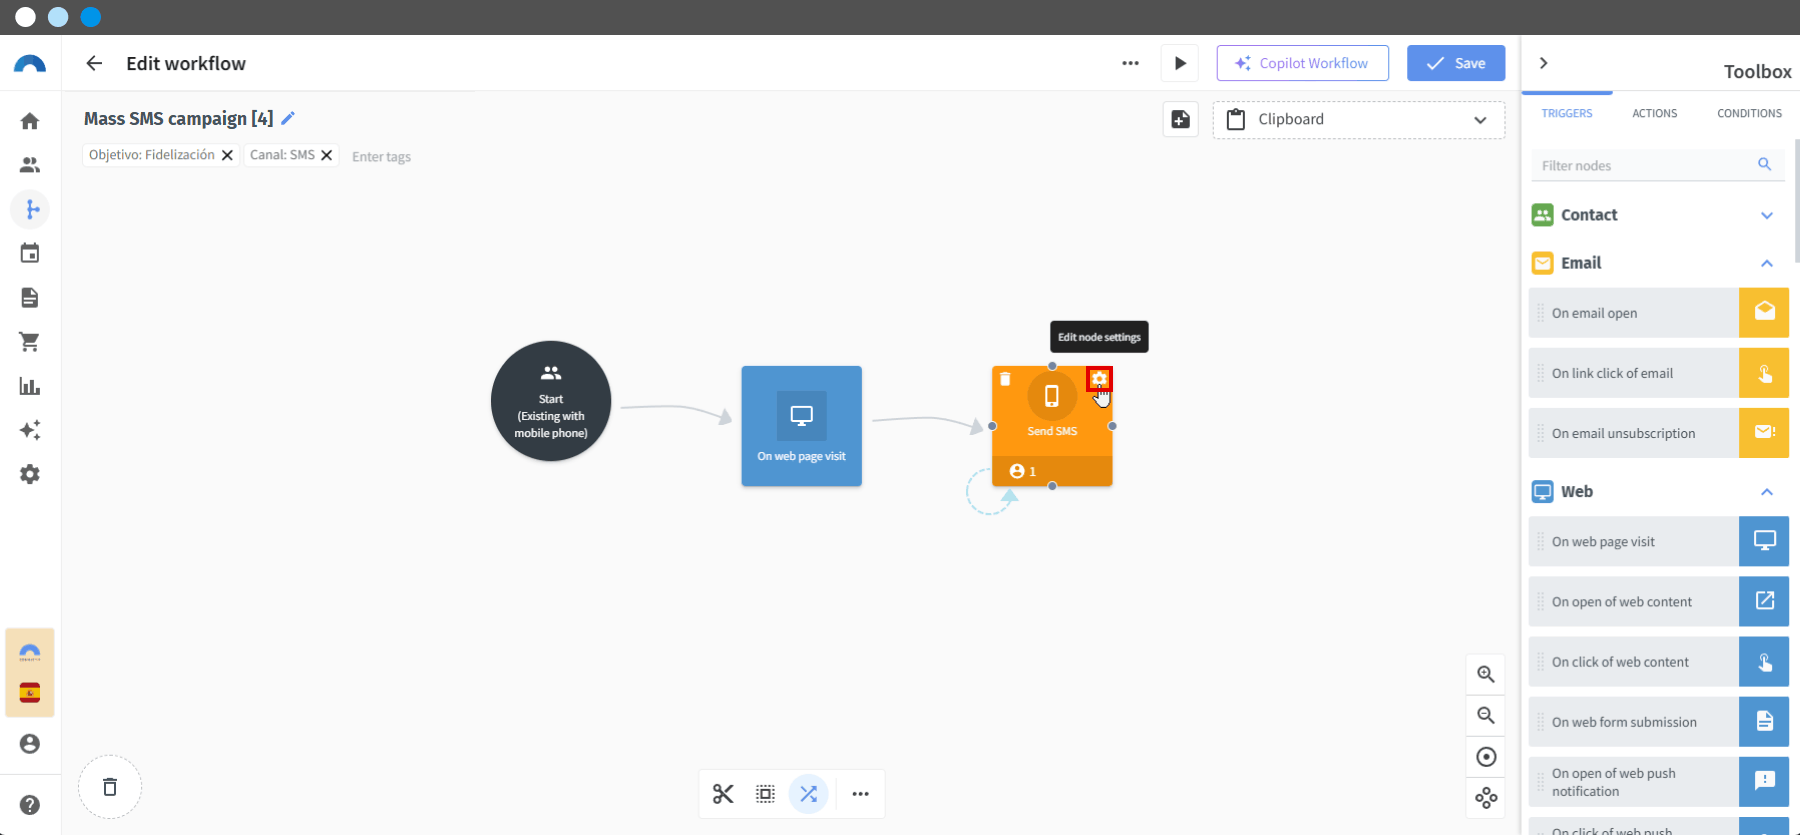
Task: Zoom out on the workflow canvas
Action: (1486, 715)
